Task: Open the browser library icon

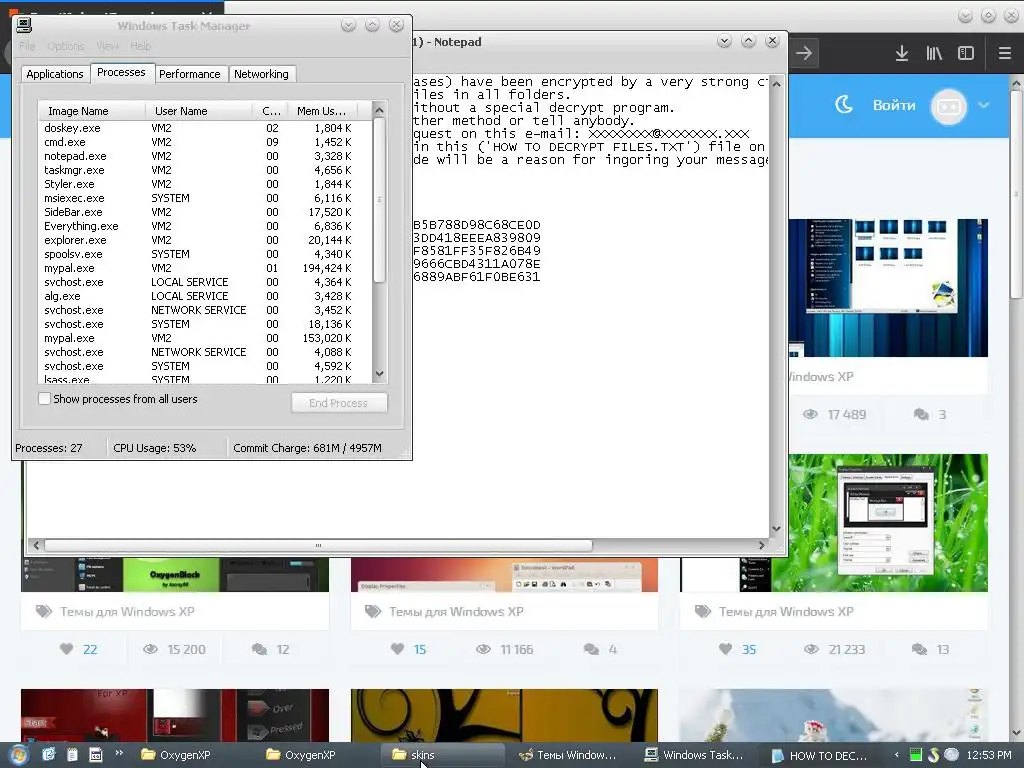Action: click(934, 53)
